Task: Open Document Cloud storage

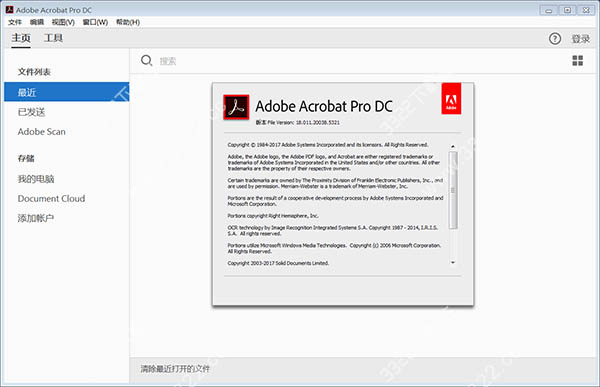Action: click(x=51, y=199)
